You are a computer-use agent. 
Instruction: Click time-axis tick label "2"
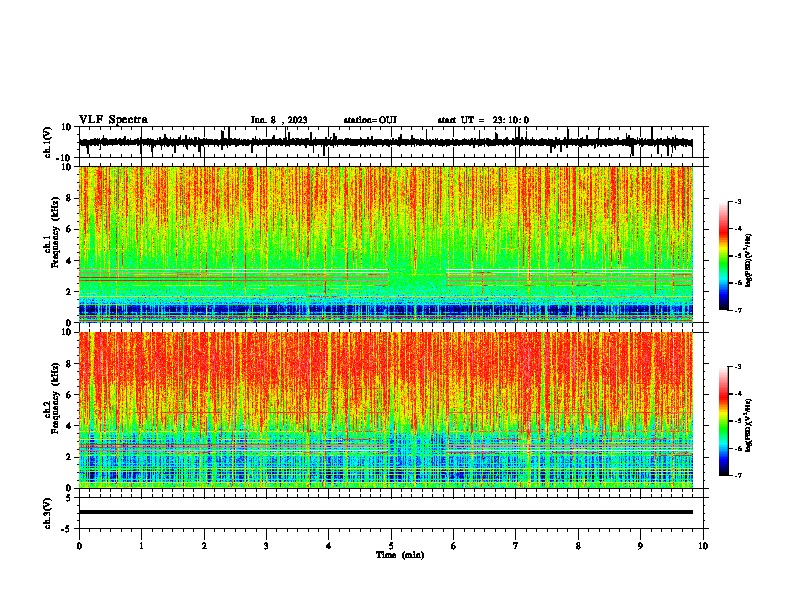click(x=204, y=546)
